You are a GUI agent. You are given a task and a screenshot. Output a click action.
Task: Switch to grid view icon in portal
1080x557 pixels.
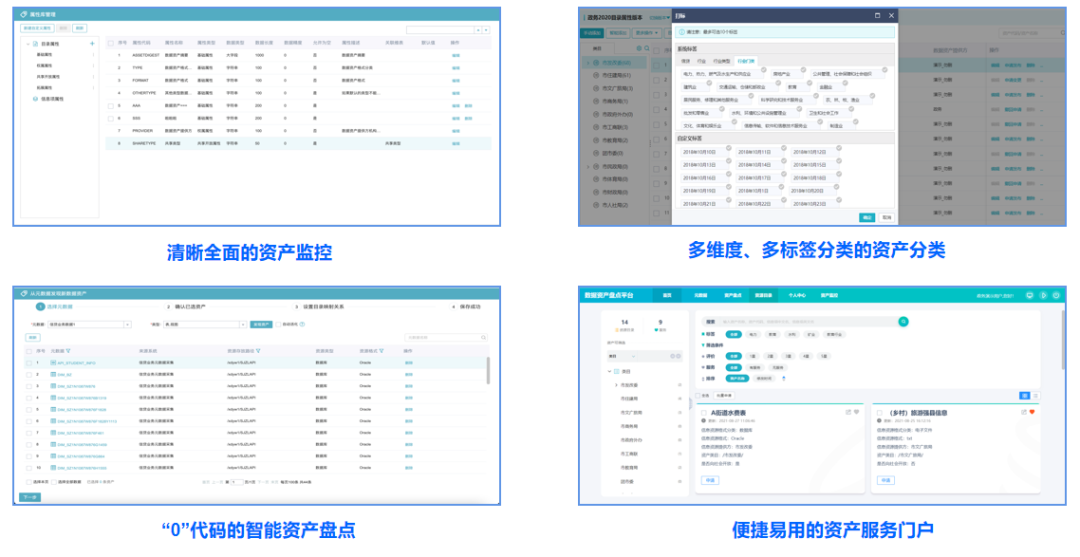coord(1023,396)
